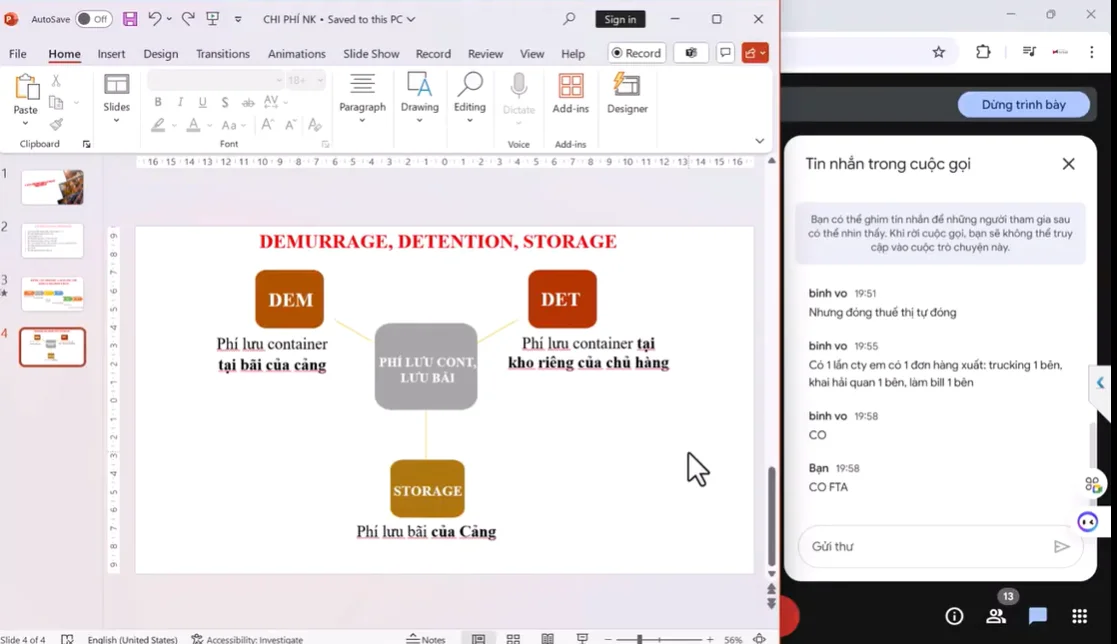Click the Save icon in title bar
Image resolution: width=1117 pixels, height=644 pixels.
tap(130, 19)
